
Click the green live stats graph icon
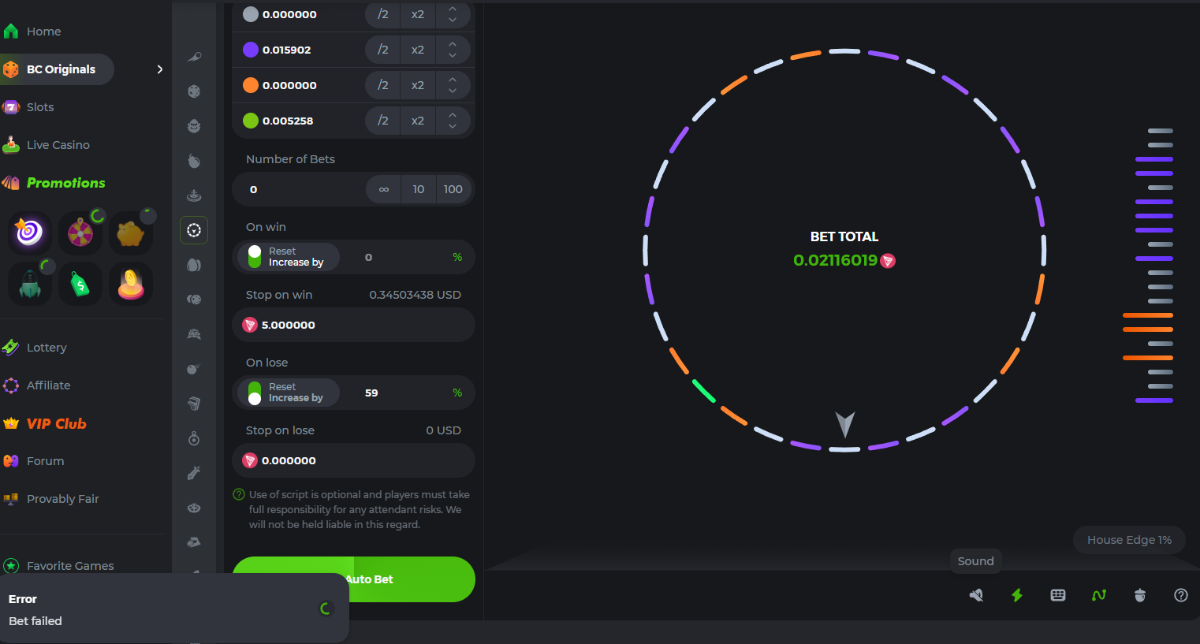point(1099,595)
